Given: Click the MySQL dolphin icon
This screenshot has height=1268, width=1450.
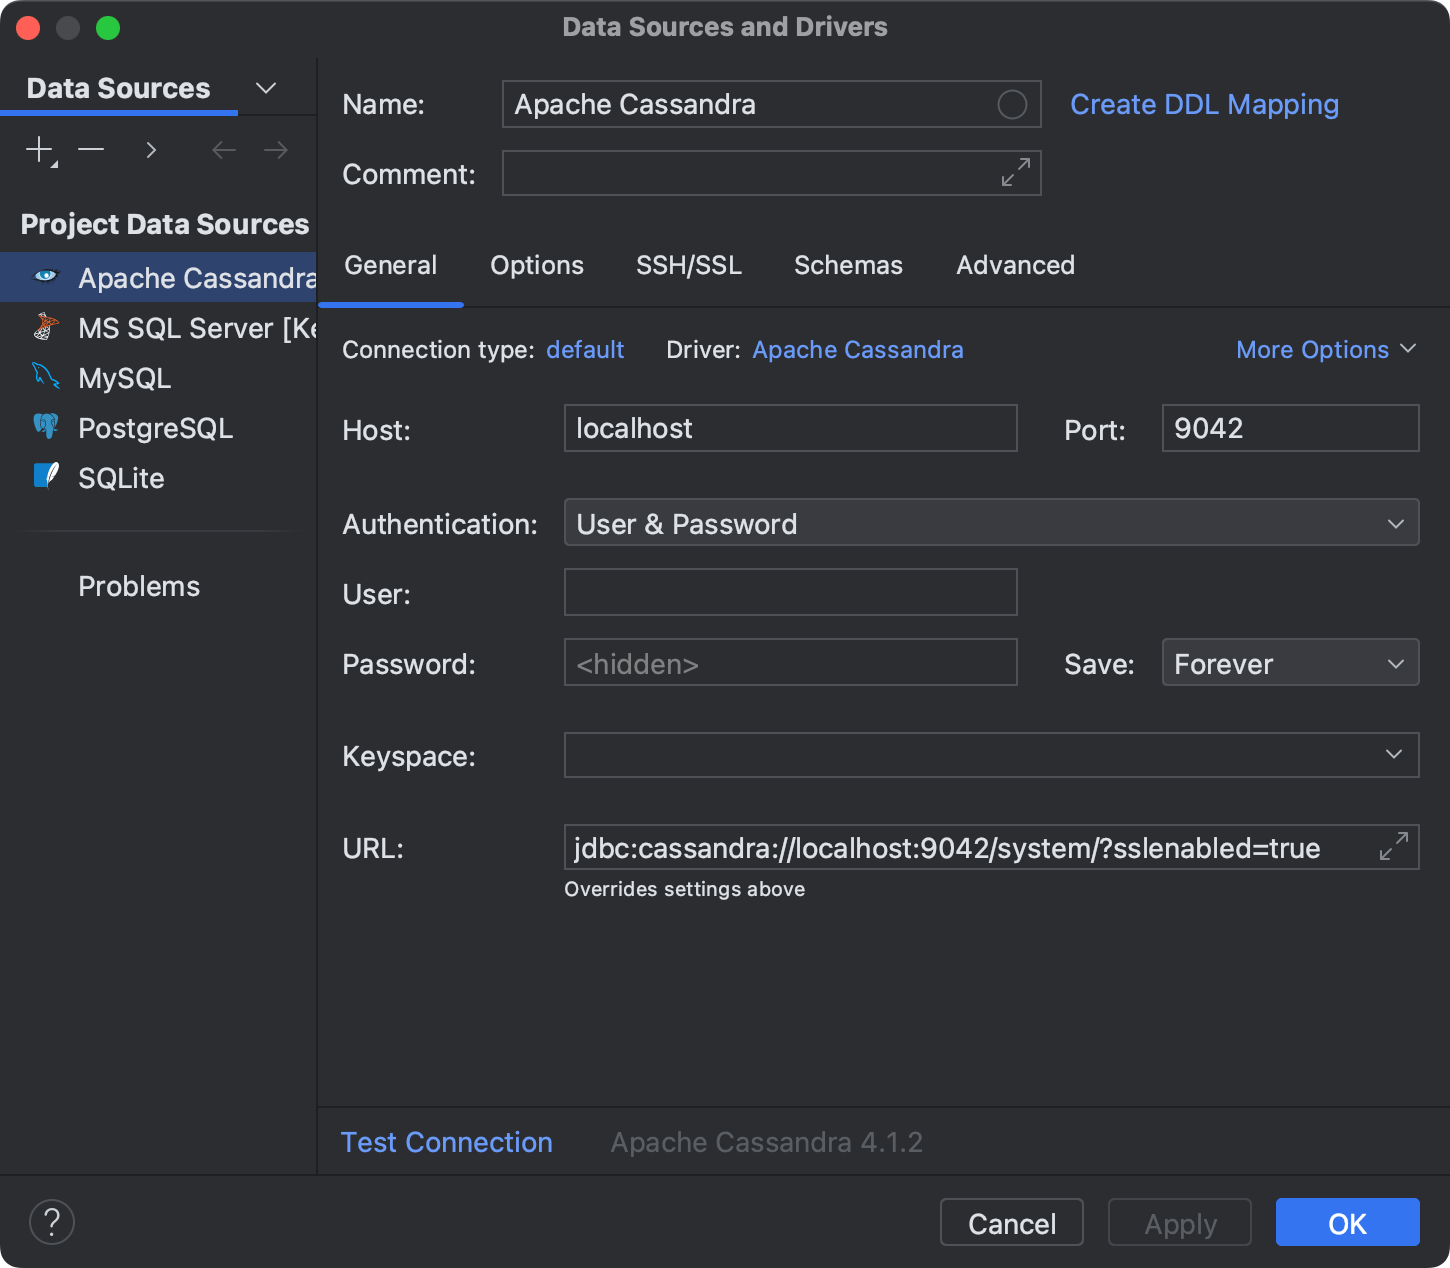Looking at the screenshot, I should 44,377.
